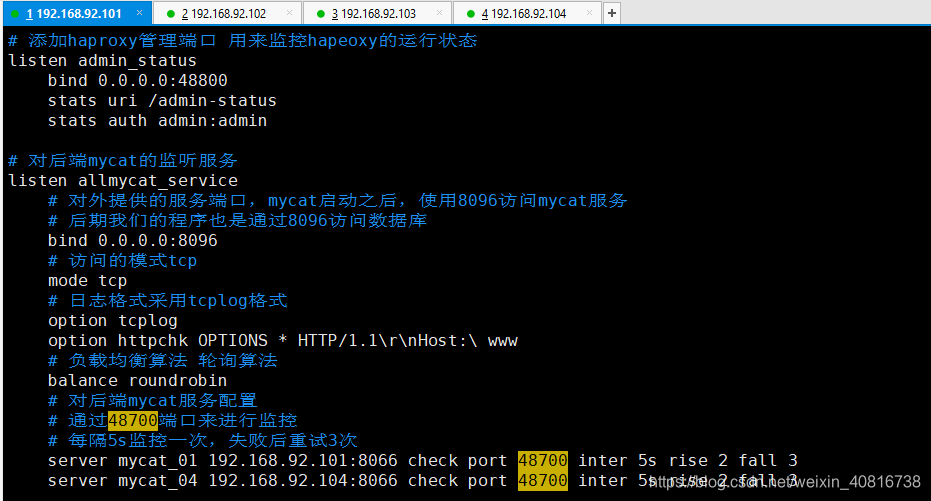This screenshot has width=931, height=501.
Task: Click the line 'listen allmycat_service'
Action: [x=123, y=180]
